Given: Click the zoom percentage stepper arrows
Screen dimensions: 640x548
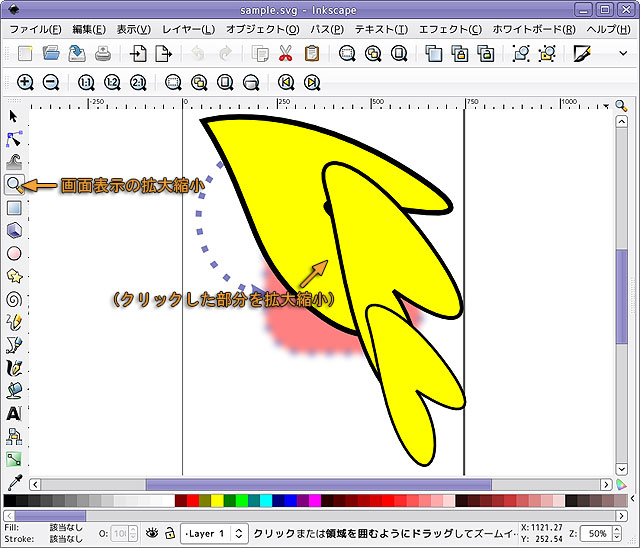Looking at the screenshot, I should pos(615,534).
